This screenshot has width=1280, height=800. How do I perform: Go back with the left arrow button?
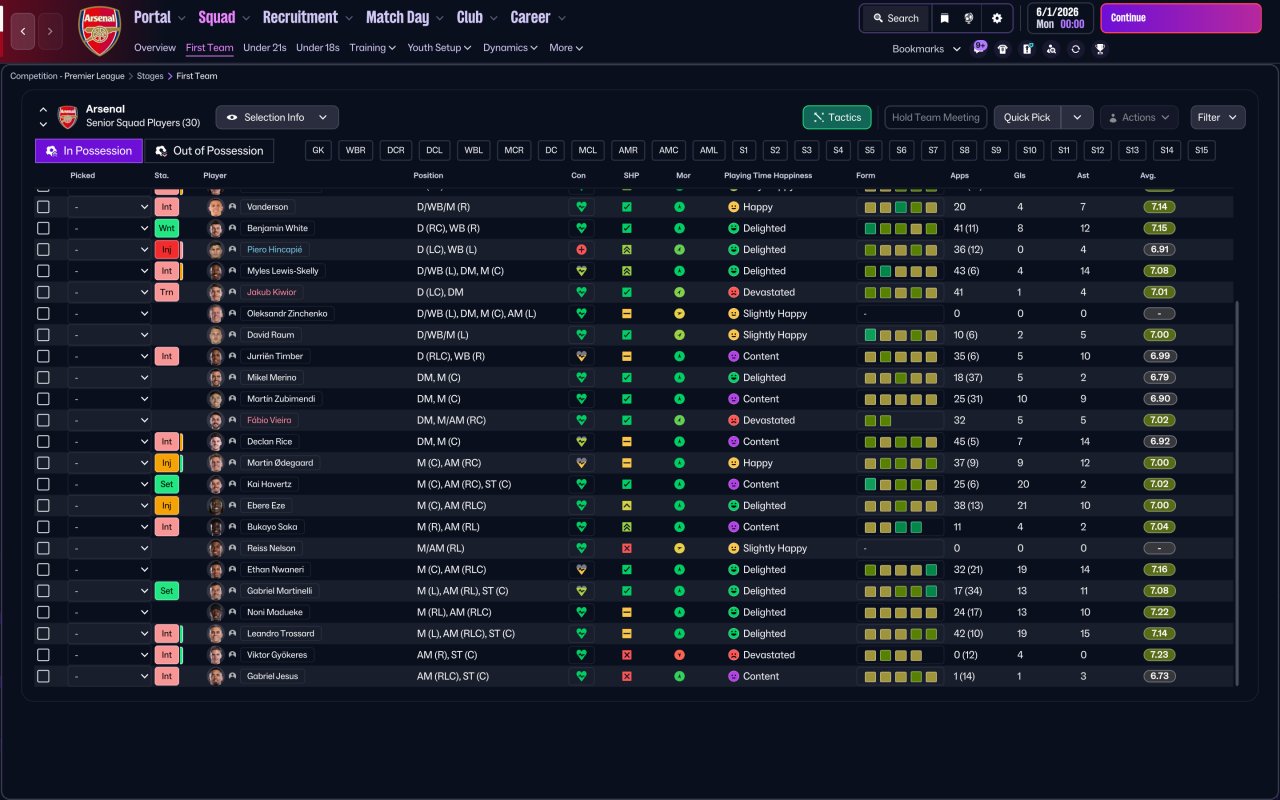point(23,31)
